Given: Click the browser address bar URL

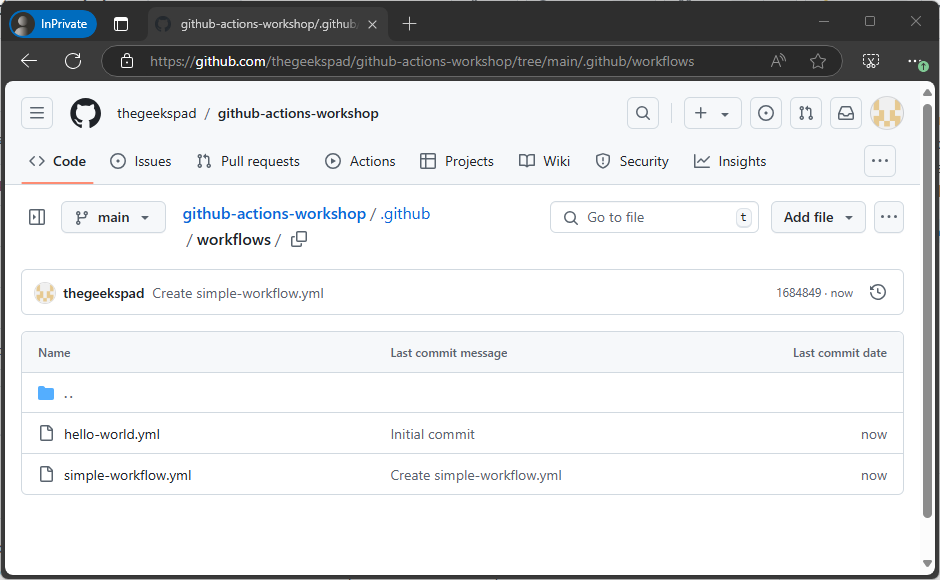Looking at the screenshot, I should 422,61.
